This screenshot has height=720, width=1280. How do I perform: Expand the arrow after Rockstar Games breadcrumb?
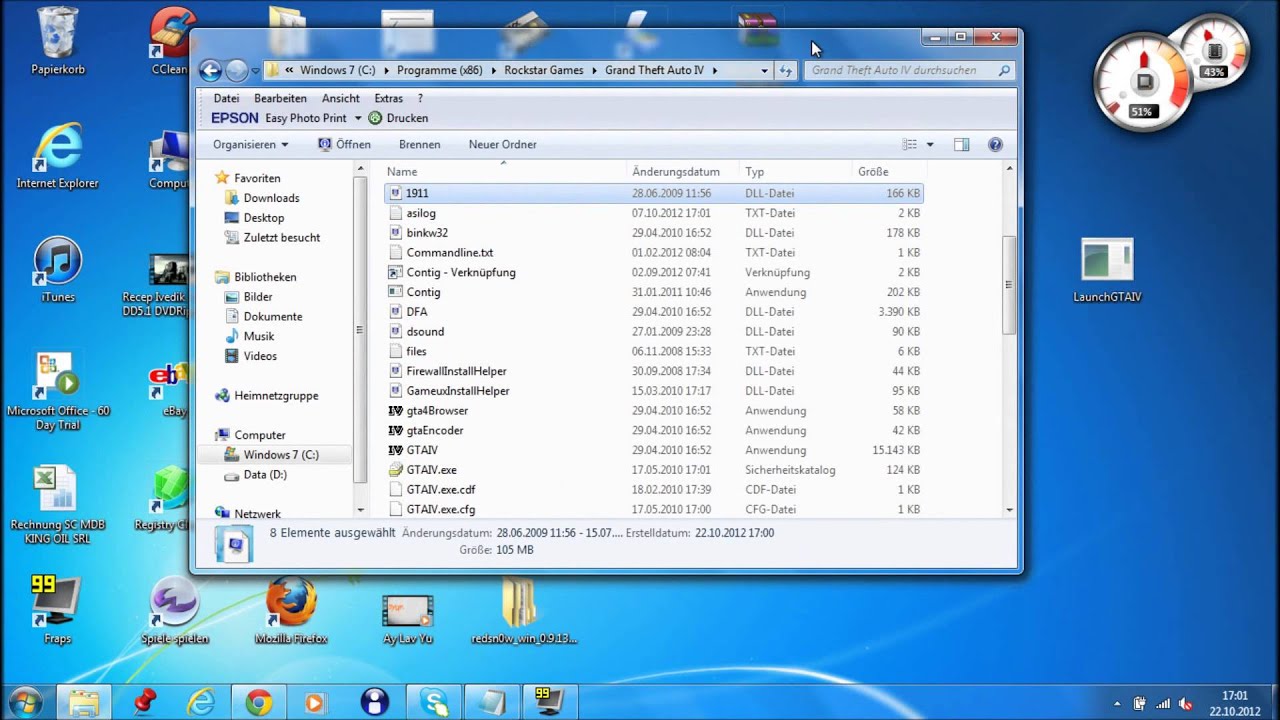(594, 71)
